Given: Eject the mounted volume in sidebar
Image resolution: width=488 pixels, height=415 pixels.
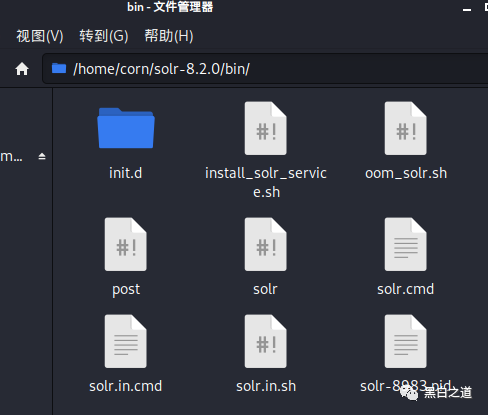Looking at the screenshot, I should coord(42,156).
